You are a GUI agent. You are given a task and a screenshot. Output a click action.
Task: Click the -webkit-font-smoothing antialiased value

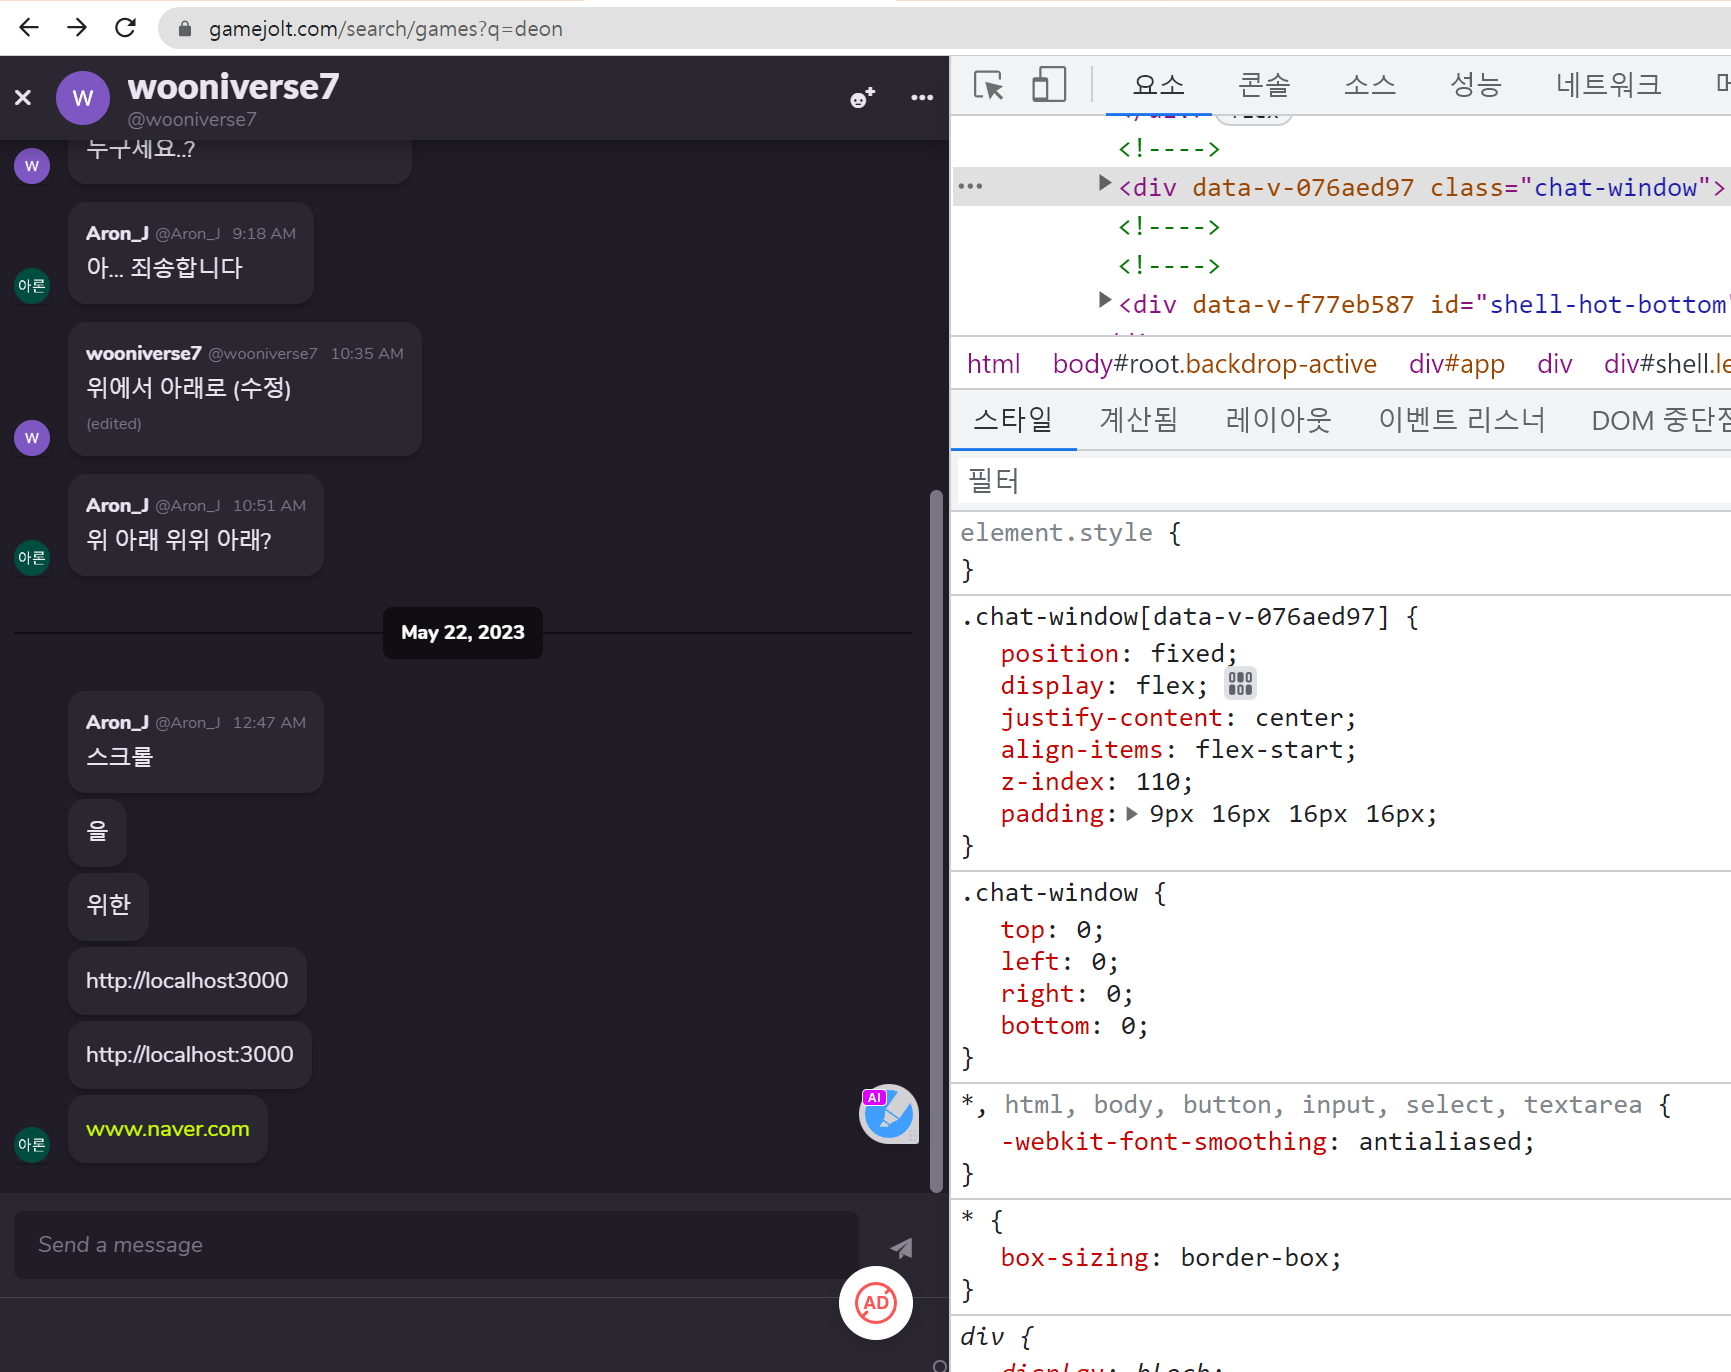[1439, 1142]
